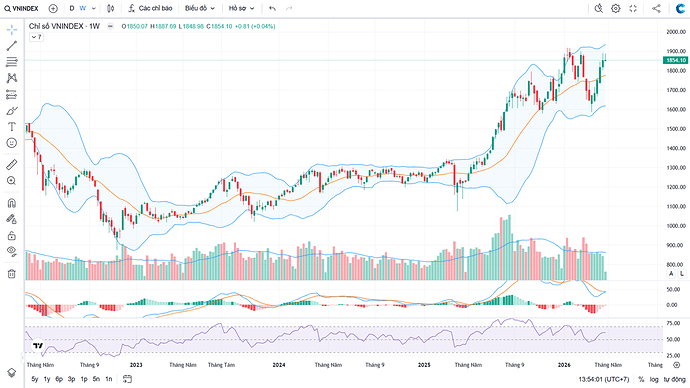Open the go to date calendar
690x388 pixels.
tap(128, 379)
